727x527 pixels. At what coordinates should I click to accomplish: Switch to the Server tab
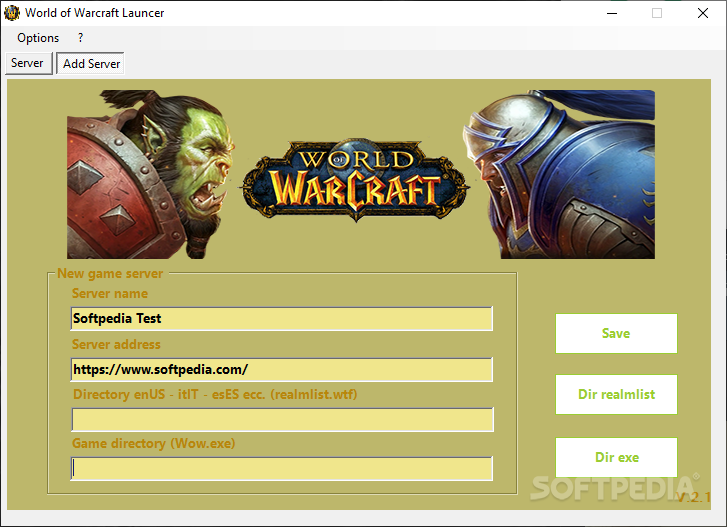(x=27, y=63)
